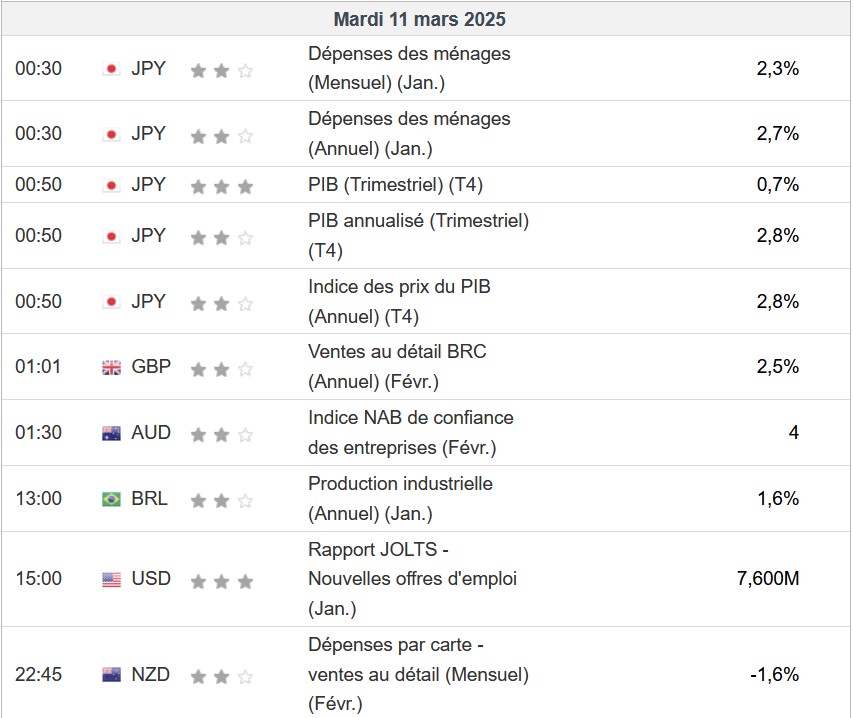Click the Brazil flag next to BRL

pyautogui.click(x=111, y=499)
